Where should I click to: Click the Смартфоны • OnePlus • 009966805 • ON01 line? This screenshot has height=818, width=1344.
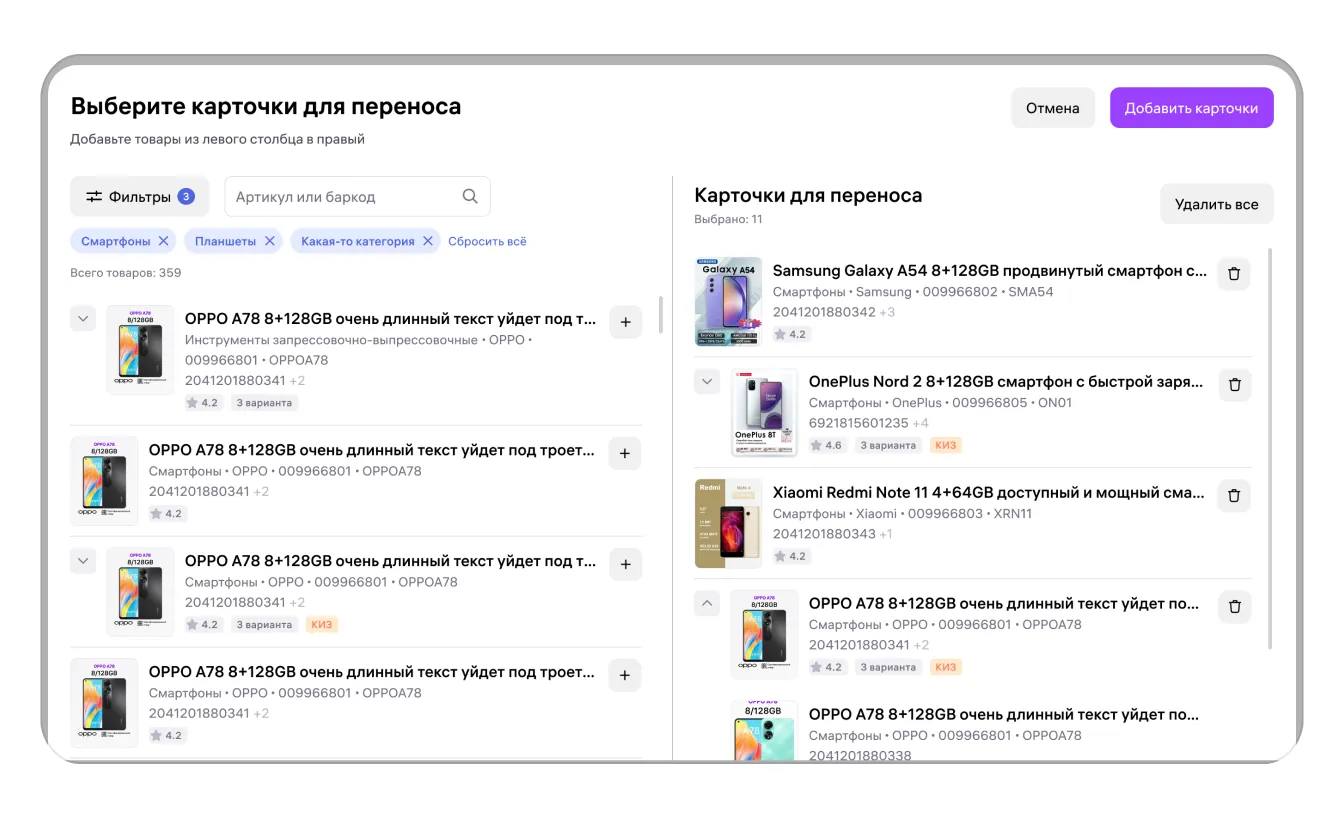click(x=940, y=403)
